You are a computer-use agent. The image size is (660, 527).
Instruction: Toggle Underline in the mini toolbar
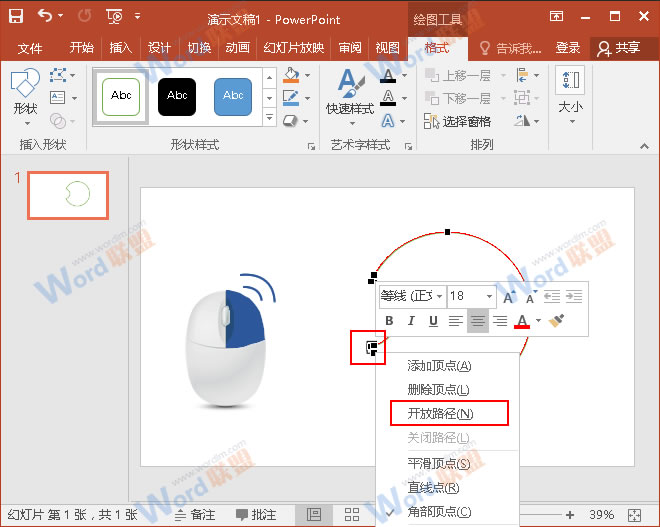coord(433,321)
